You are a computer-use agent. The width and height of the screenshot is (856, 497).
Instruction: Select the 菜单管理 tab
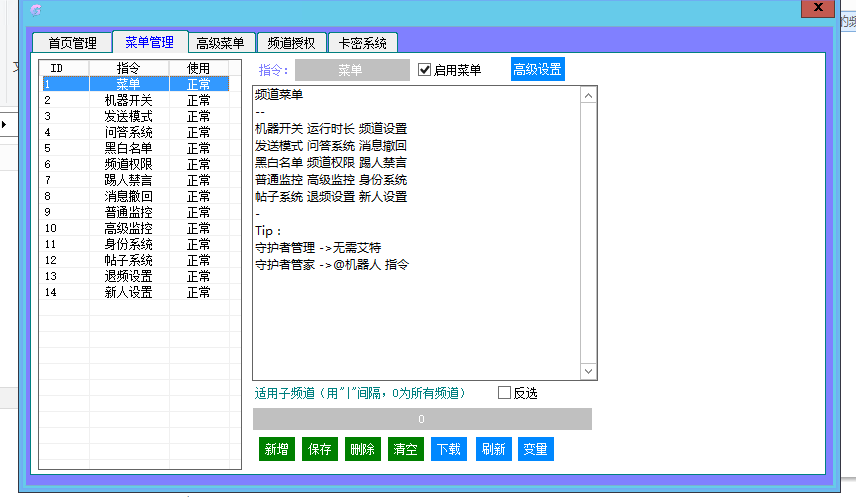[150, 42]
